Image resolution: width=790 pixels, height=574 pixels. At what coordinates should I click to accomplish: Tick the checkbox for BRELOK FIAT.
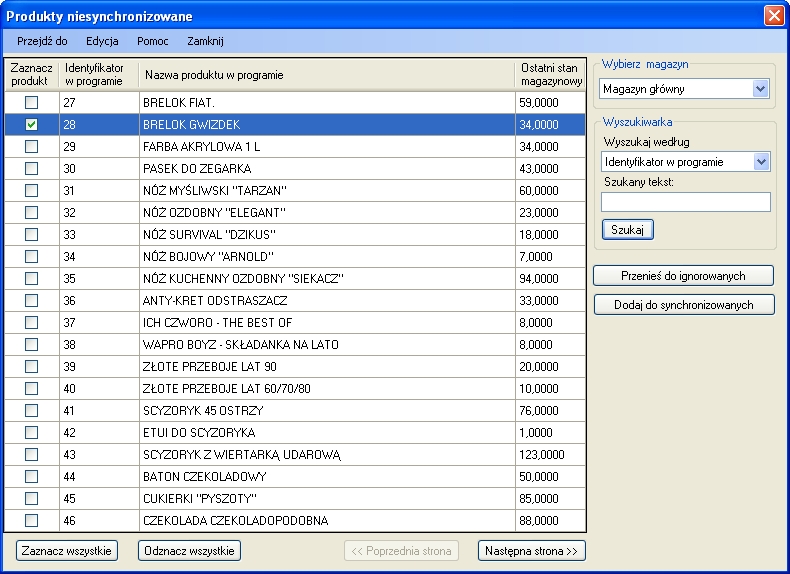pos(31,103)
